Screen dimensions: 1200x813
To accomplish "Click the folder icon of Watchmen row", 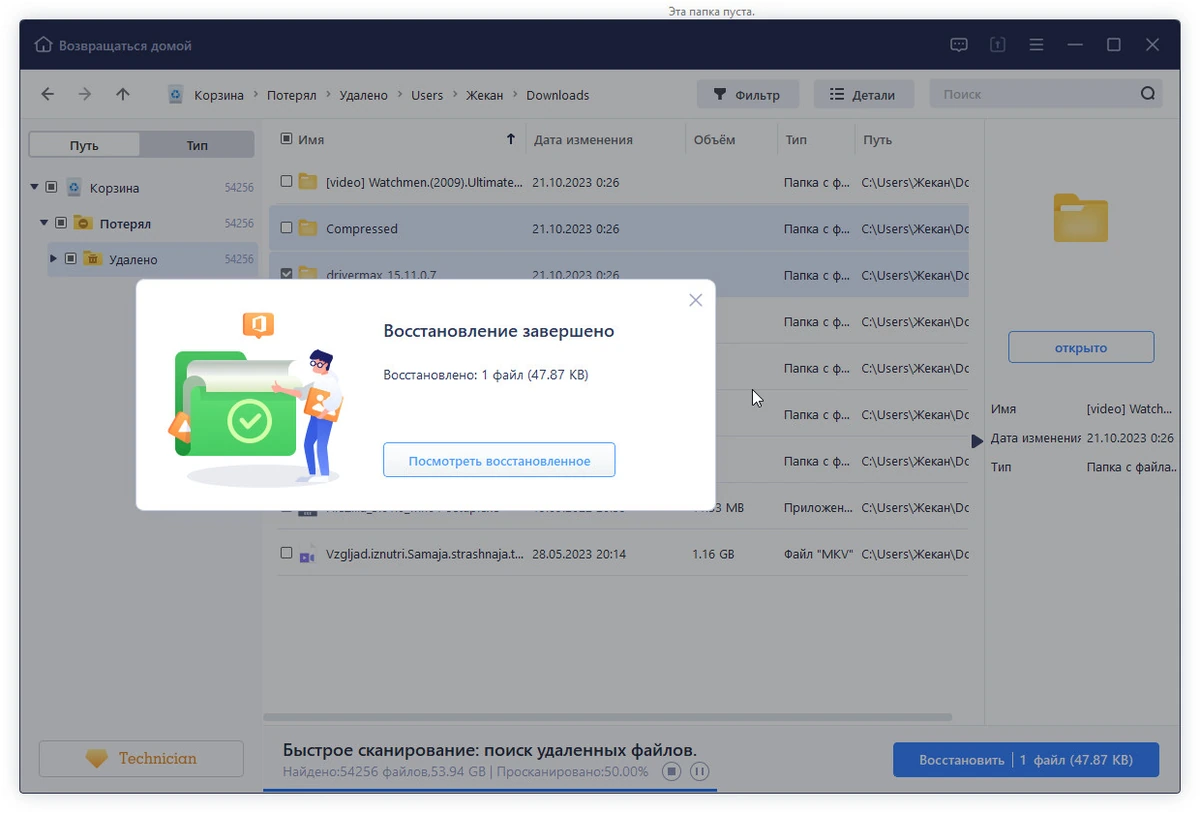I will pyautogui.click(x=308, y=182).
